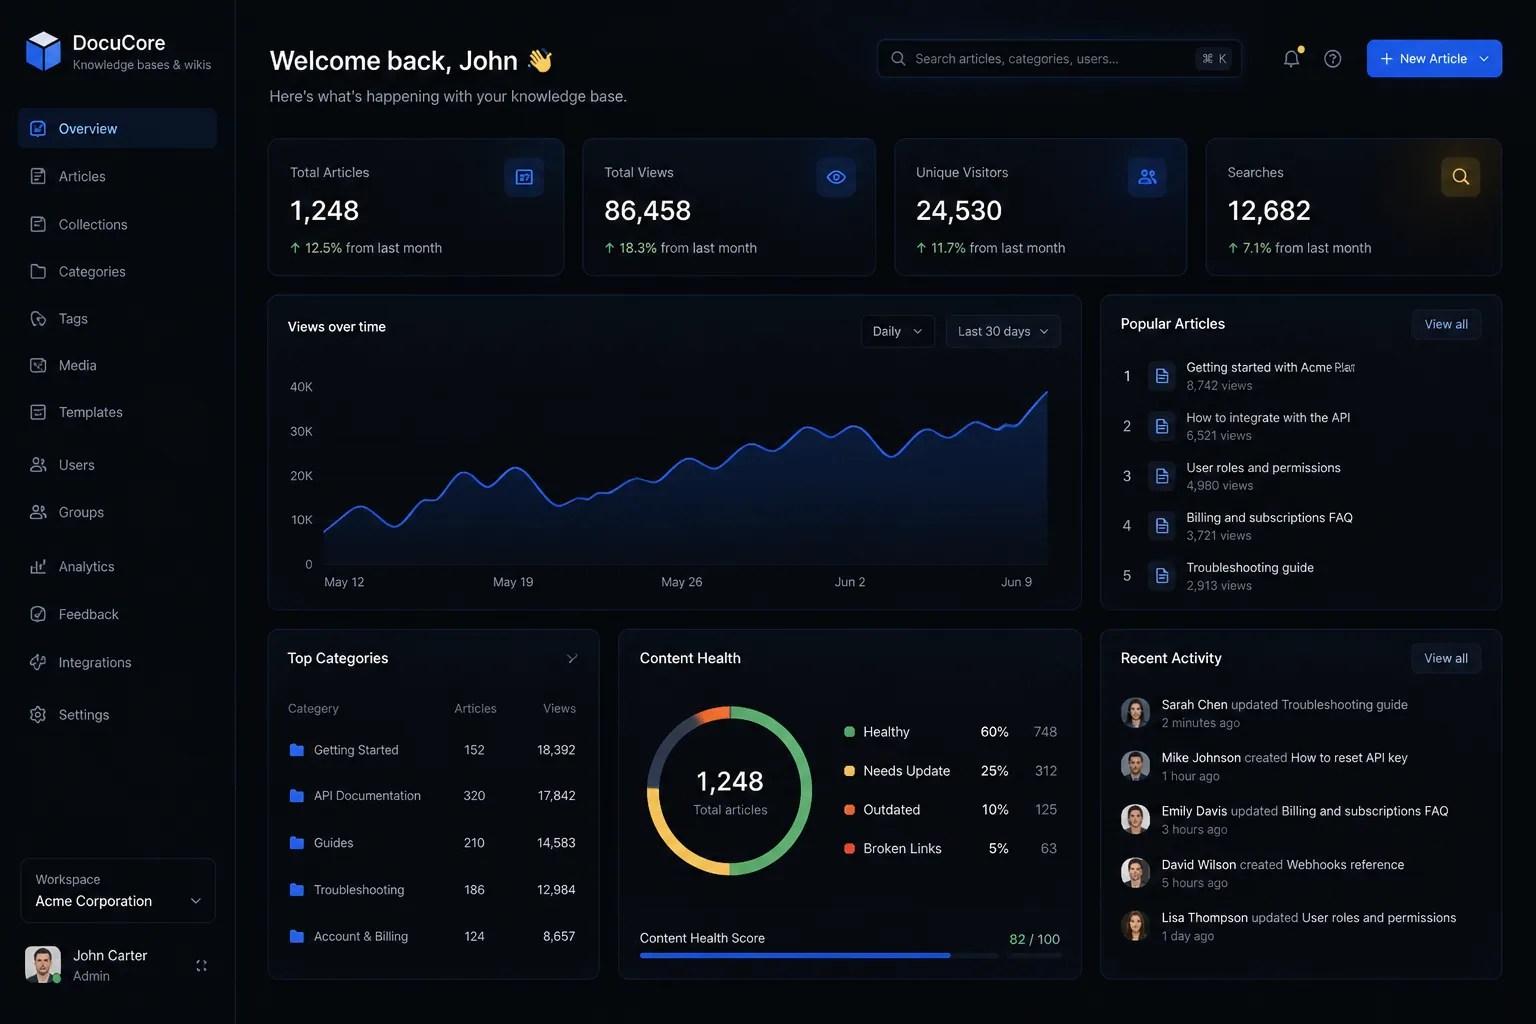The height and width of the screenshot is (1024, 1536).
Task: Click the Unique Visitors people icon
Action: click(x=1147, y=177)
